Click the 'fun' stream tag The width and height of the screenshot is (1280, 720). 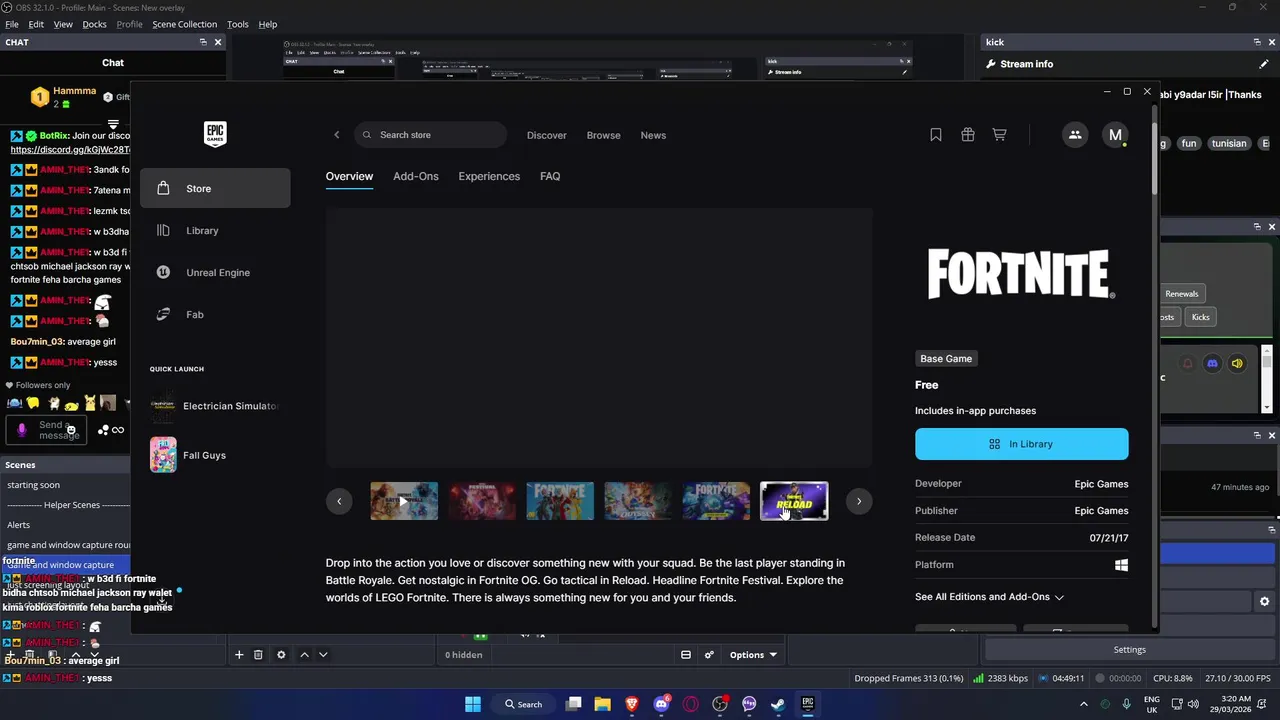point(1188,143)
